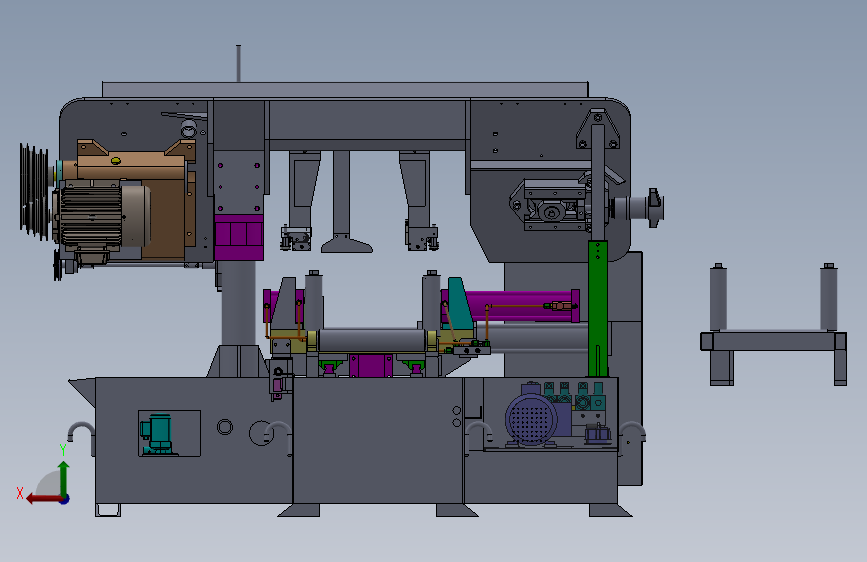Select the blade tension handwheel on the right

[x=655, y=207]
